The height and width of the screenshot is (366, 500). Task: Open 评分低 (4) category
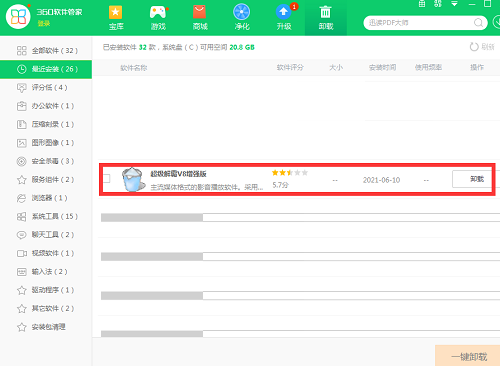(46, 88)
